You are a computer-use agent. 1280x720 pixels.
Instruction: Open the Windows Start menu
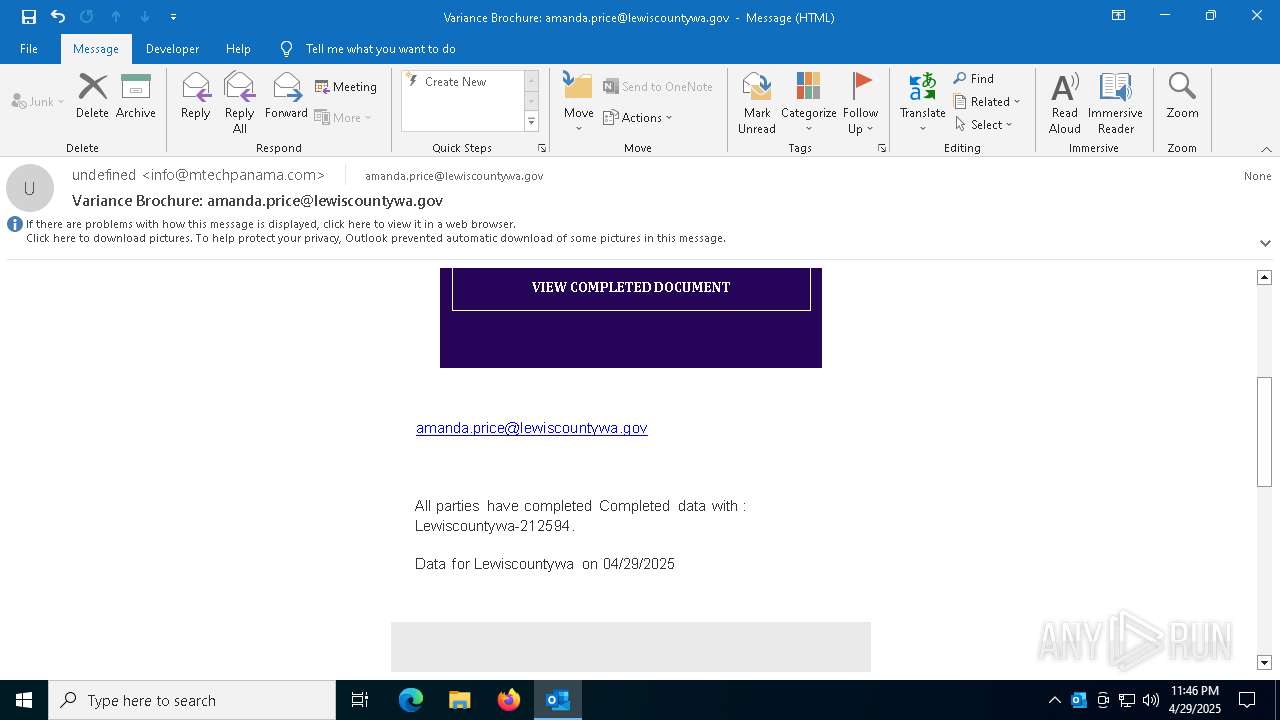[x=24, y=700]
